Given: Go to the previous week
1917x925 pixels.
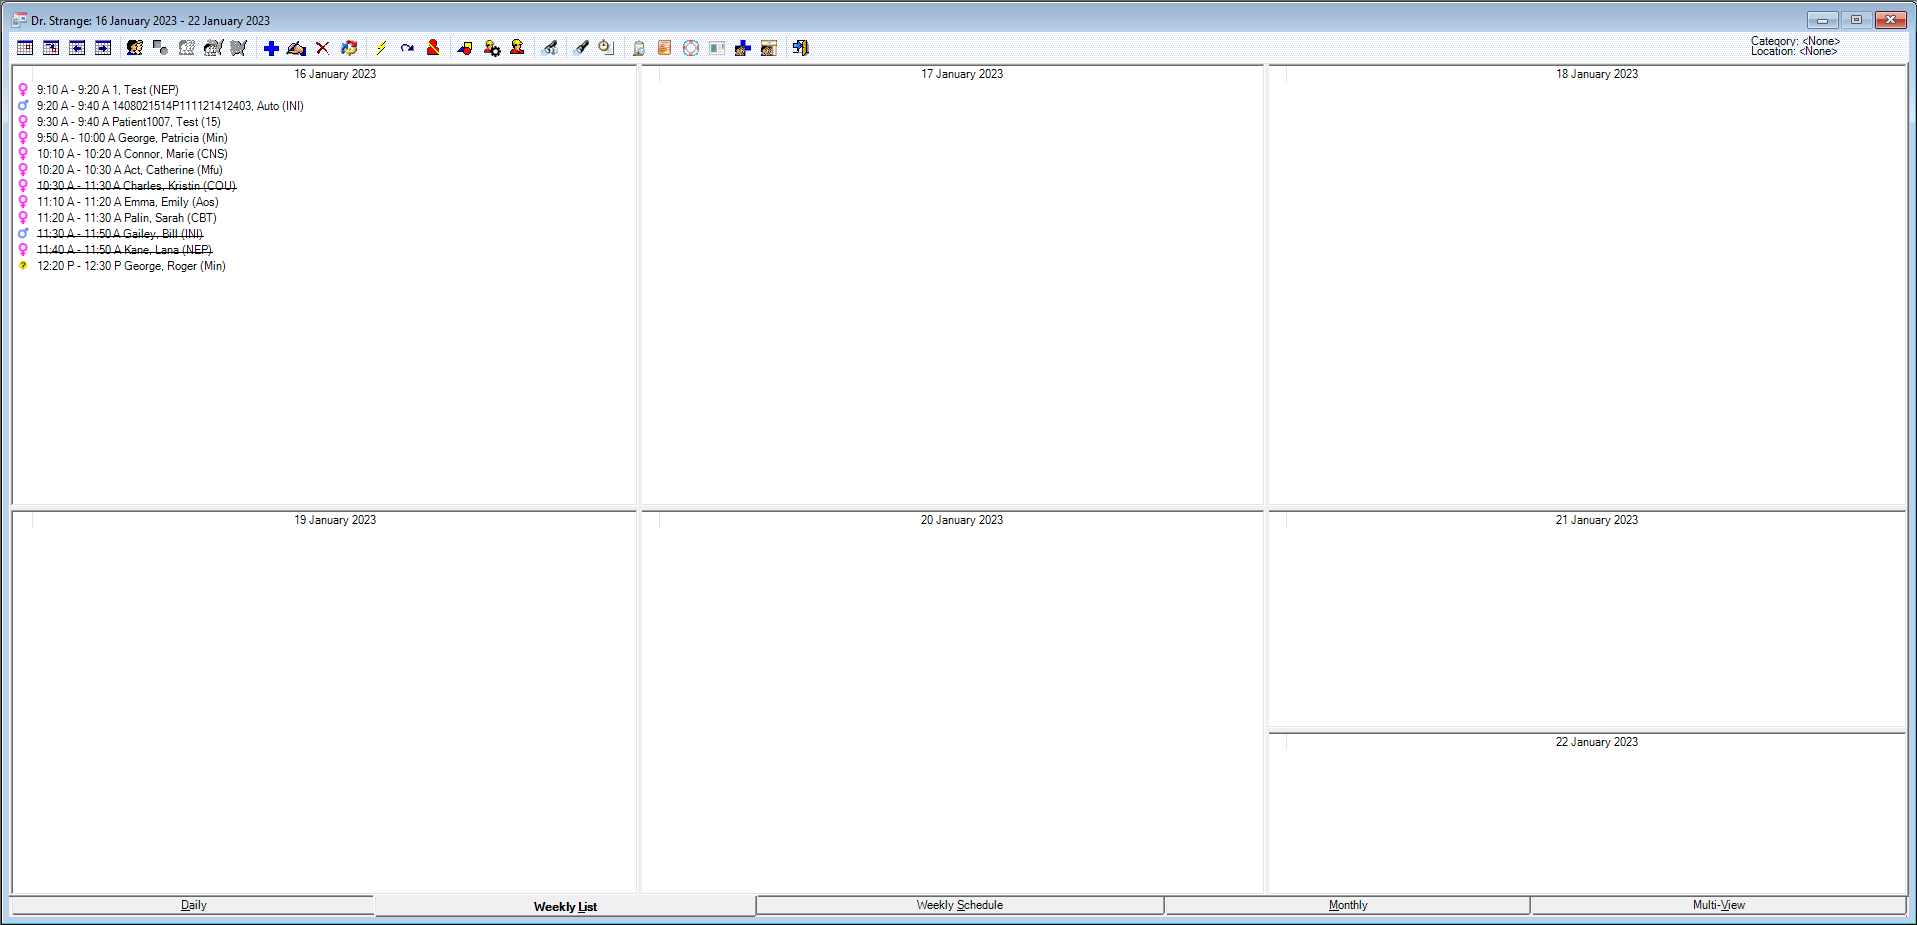Looking at the screenshot, I should [77, 48].
